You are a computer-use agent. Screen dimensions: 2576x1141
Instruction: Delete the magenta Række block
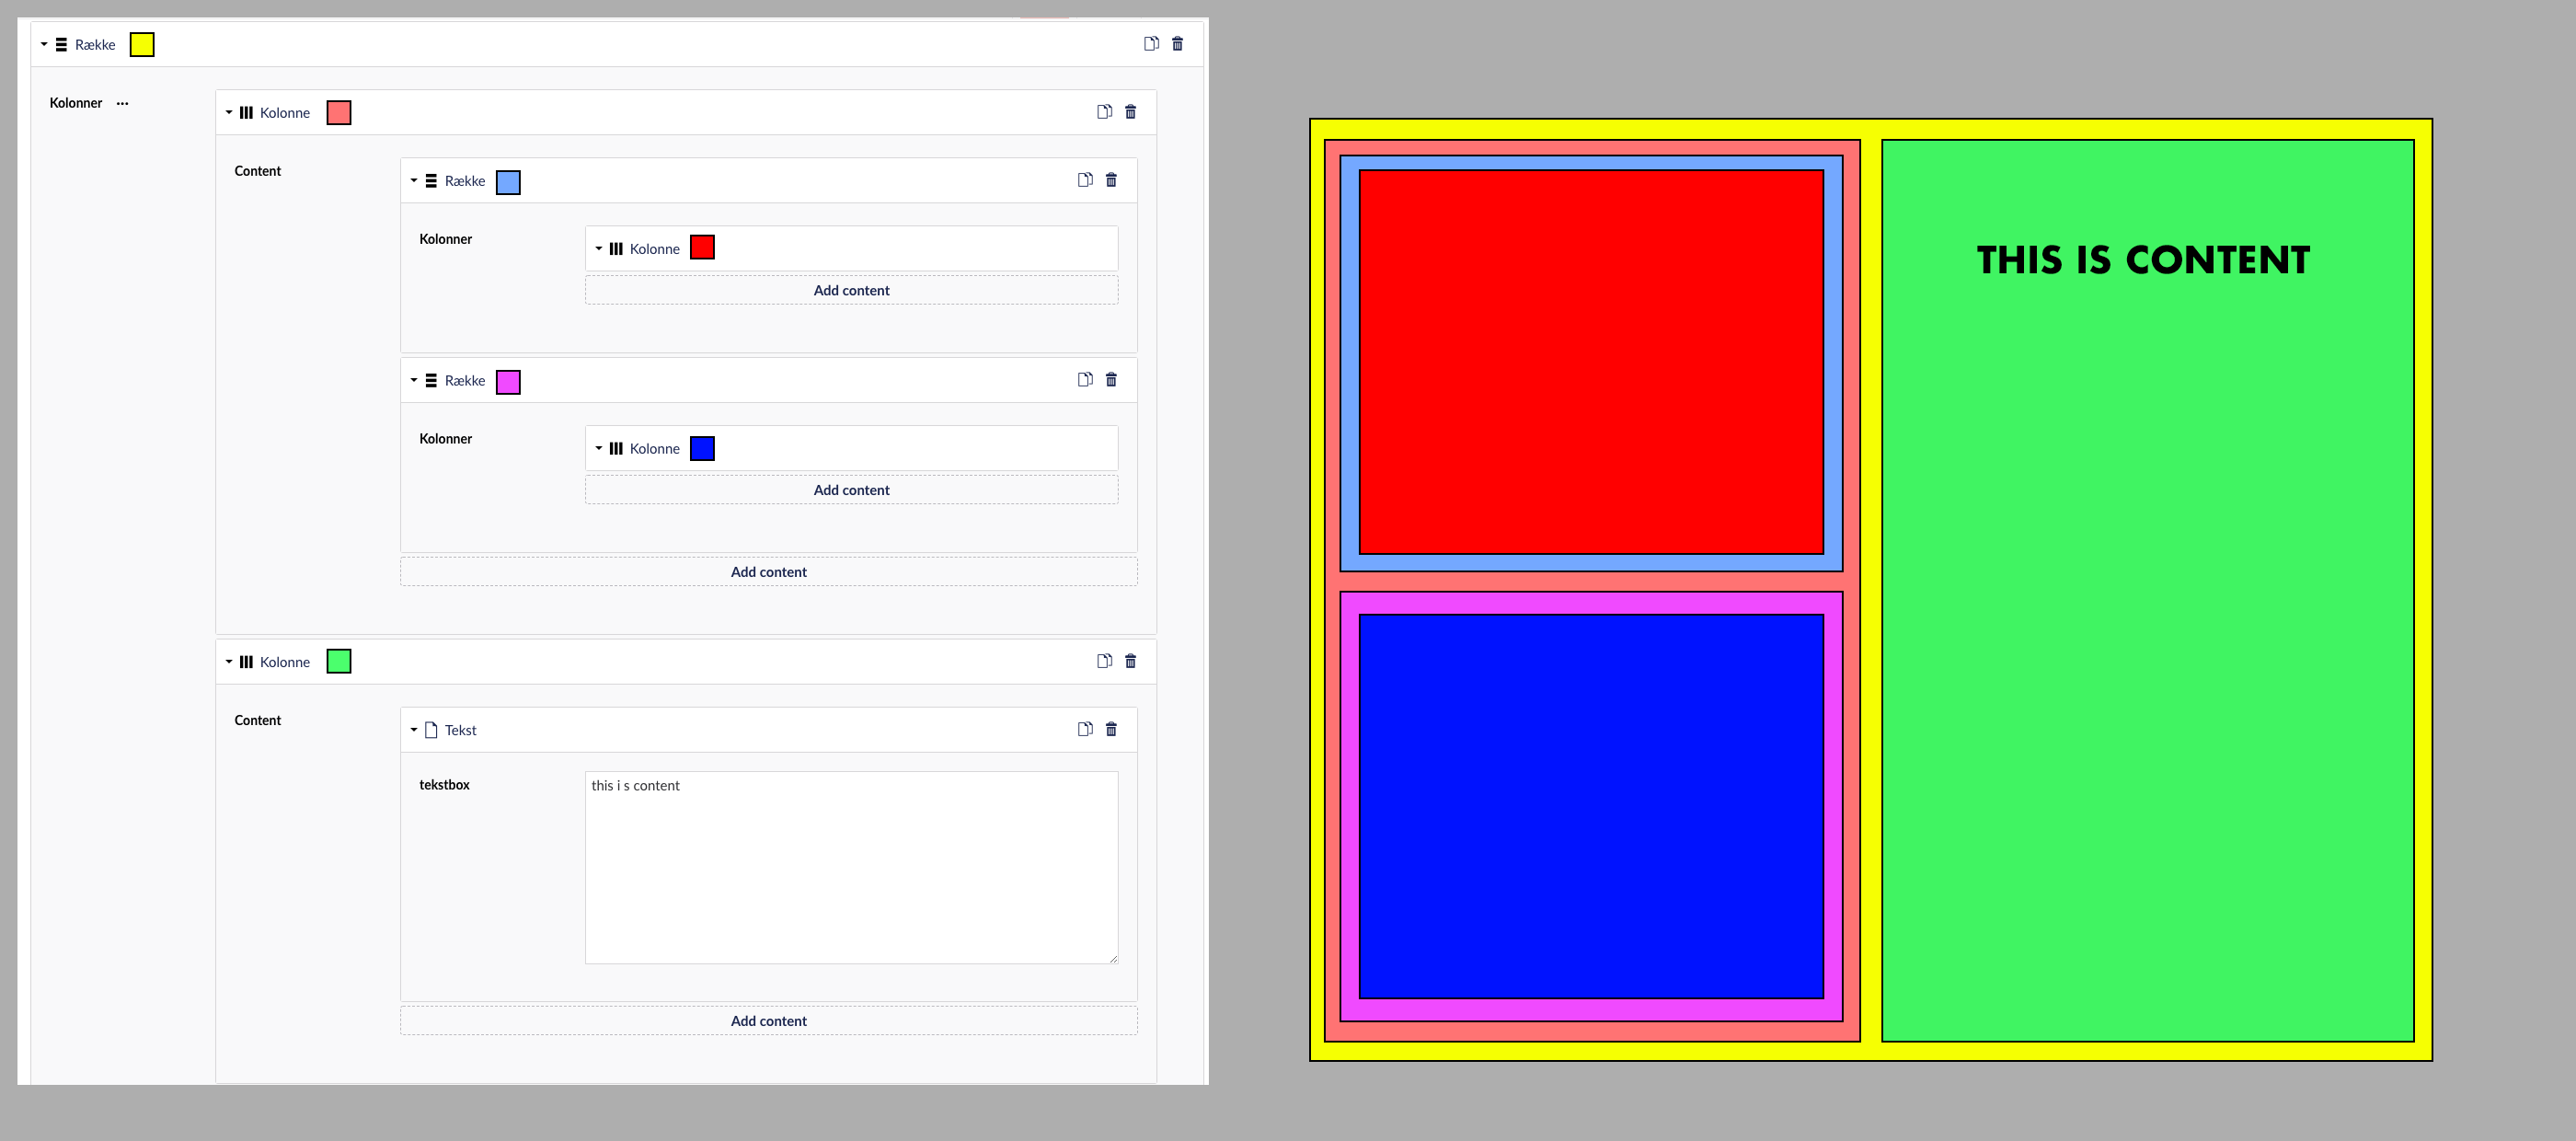click(x=1111, y=380)
